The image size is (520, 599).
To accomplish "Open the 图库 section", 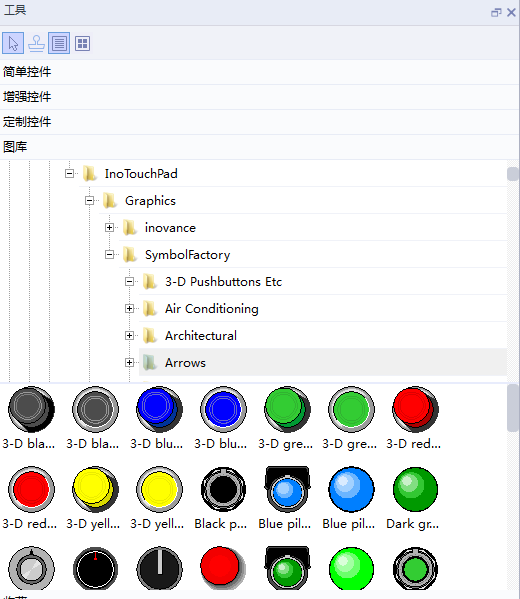I will coord(259,147).
